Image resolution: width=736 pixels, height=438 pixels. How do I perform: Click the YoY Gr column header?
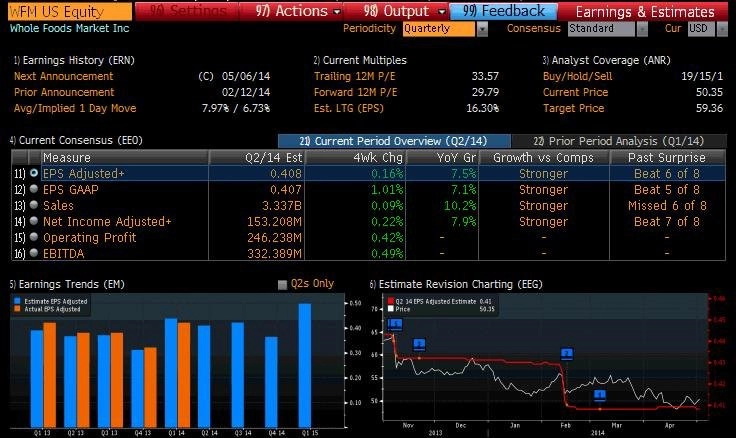point(442,157)
